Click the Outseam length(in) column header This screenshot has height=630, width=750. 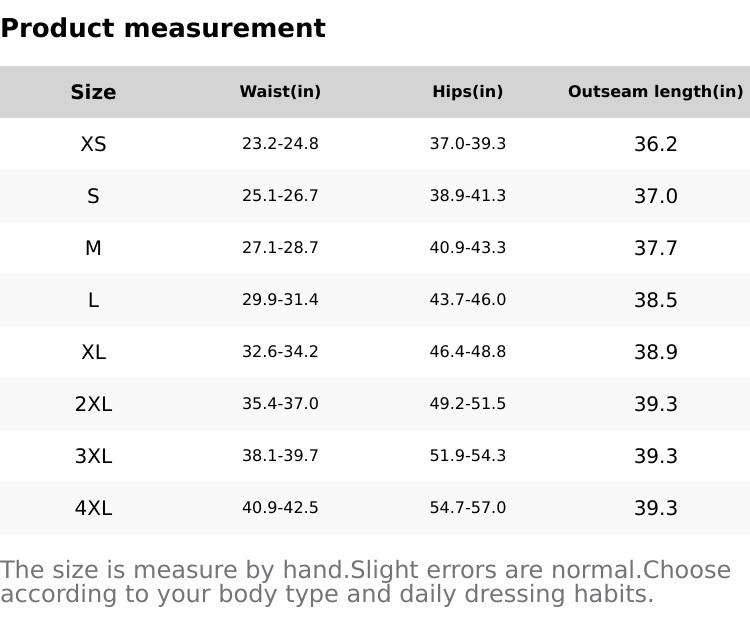click(655, 92)
